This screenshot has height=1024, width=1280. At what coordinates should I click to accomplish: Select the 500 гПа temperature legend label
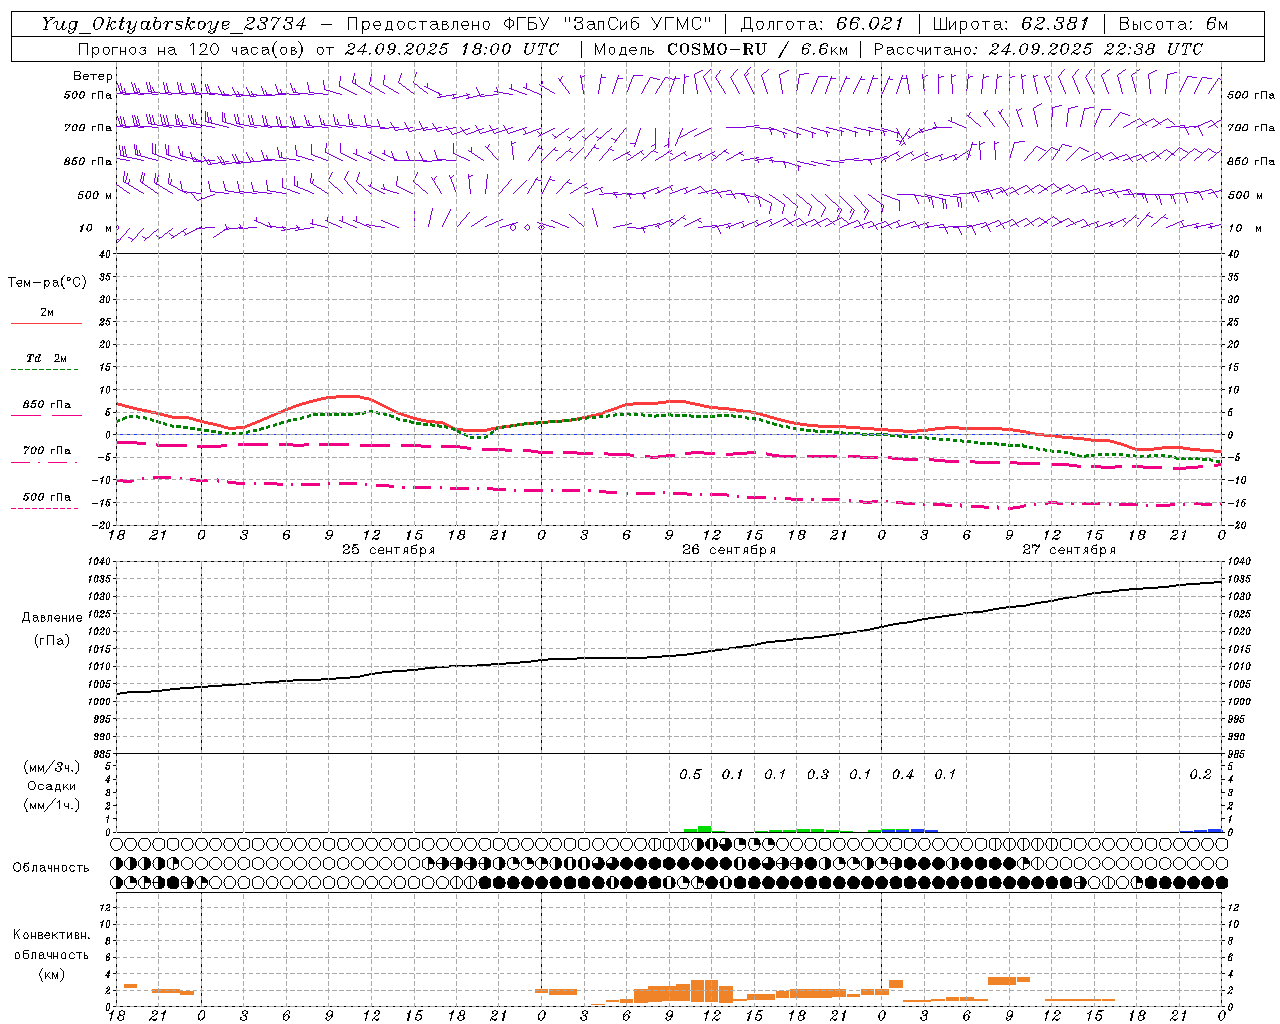tap(47, 497)
